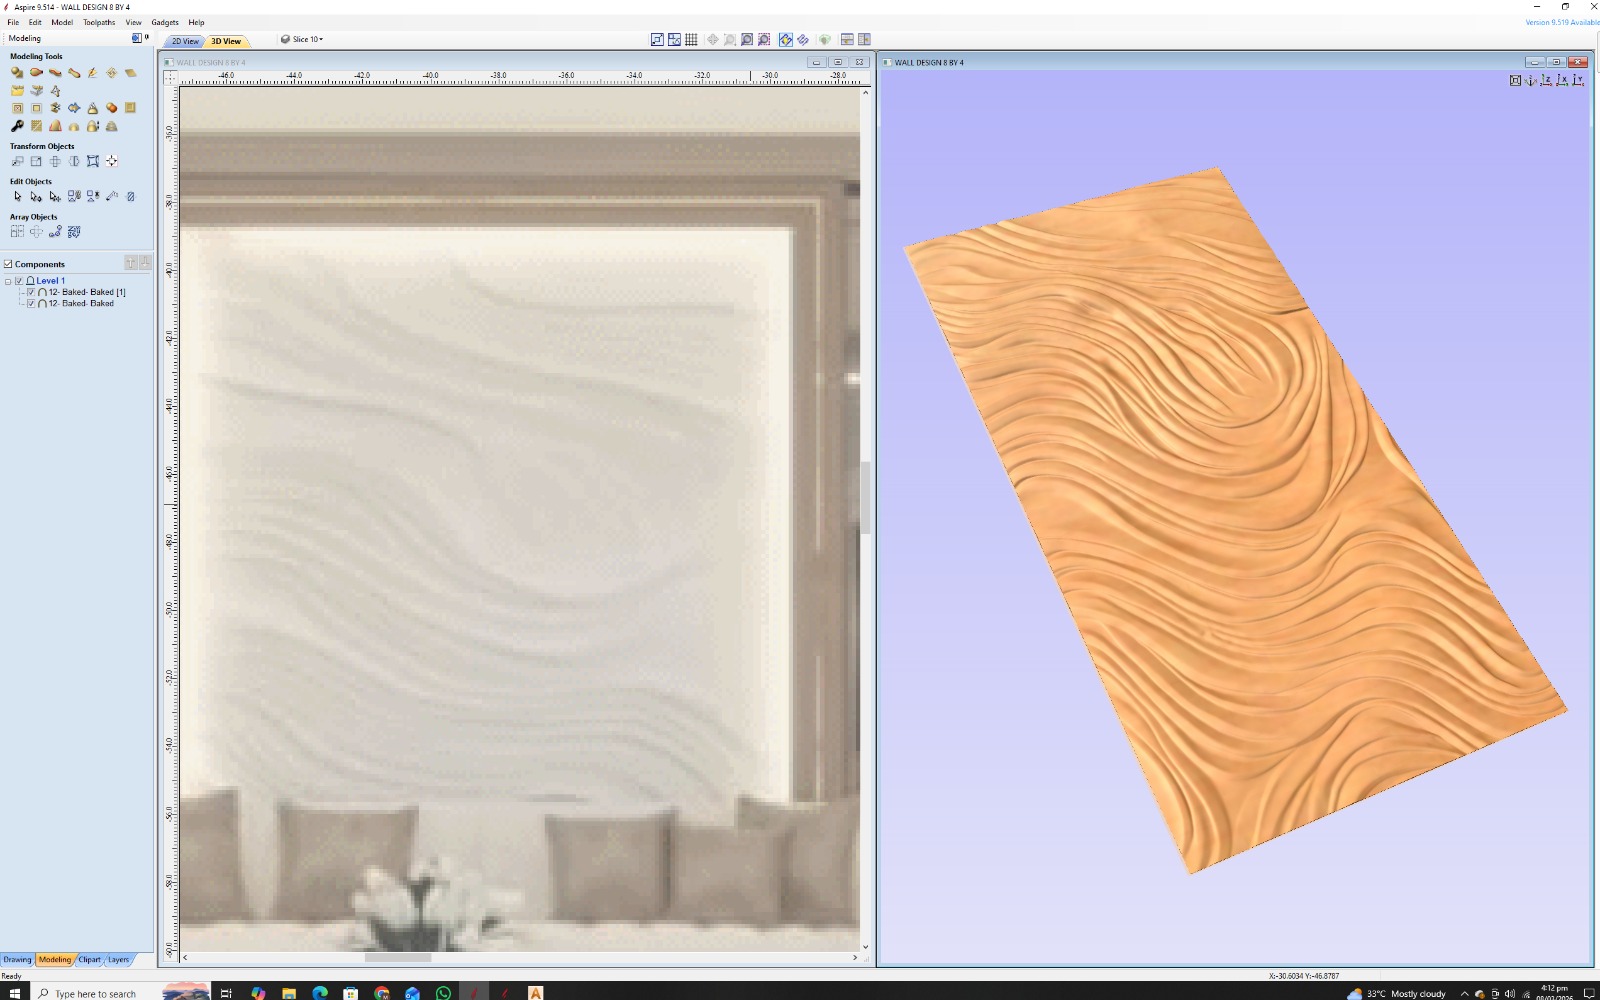1600x1000 pixels.
Task: View the 3D model along Z axis
Action: point(1546,80)
